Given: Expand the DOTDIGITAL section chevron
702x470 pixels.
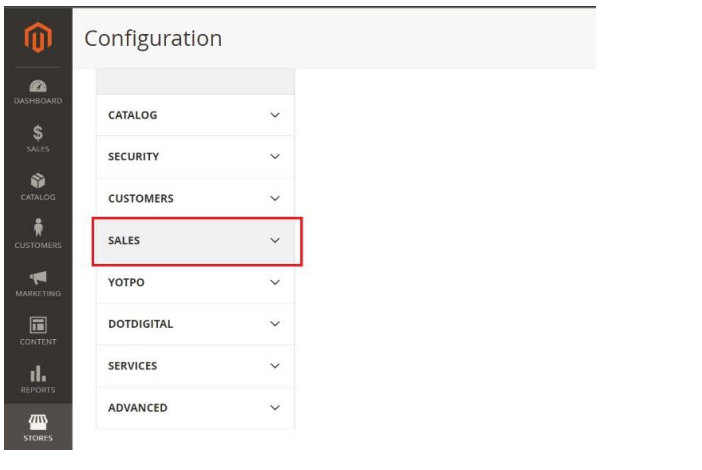Looking at the screenshot, I should click(275, 324).
